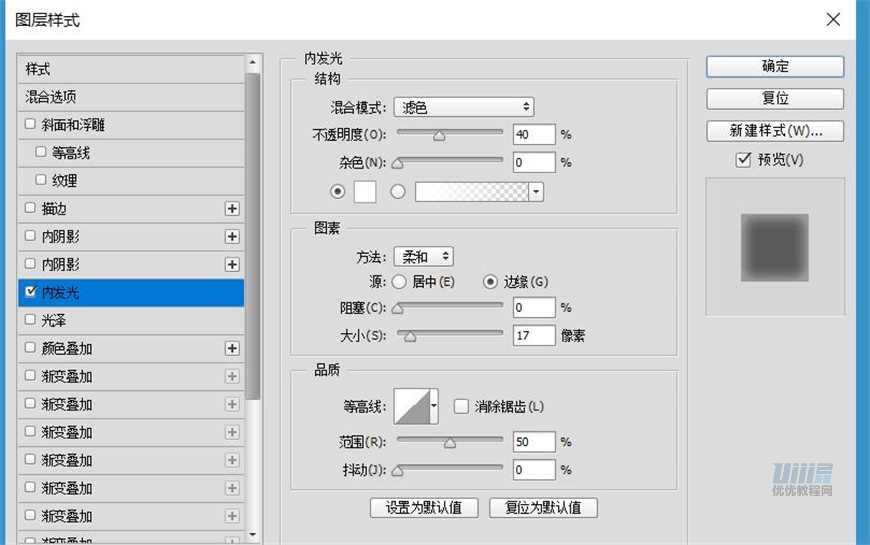Open the 样式 section in the list
Viewport: 870px width, 545px height.
pyautogui.click(x=131, y=69)
